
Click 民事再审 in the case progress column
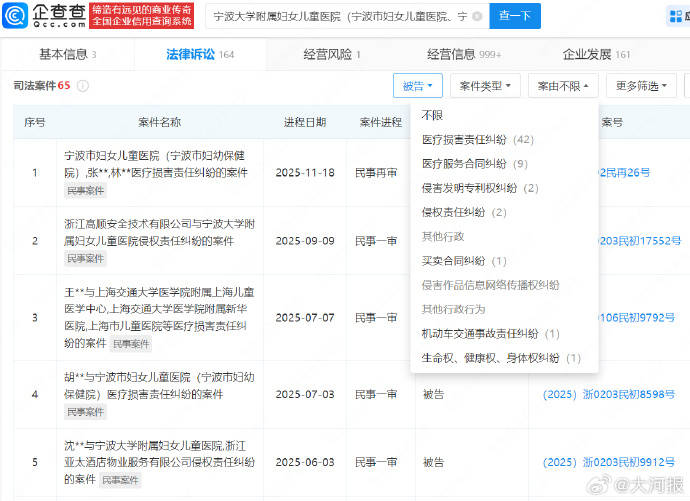pyautogui.click(x=376, y=172)
